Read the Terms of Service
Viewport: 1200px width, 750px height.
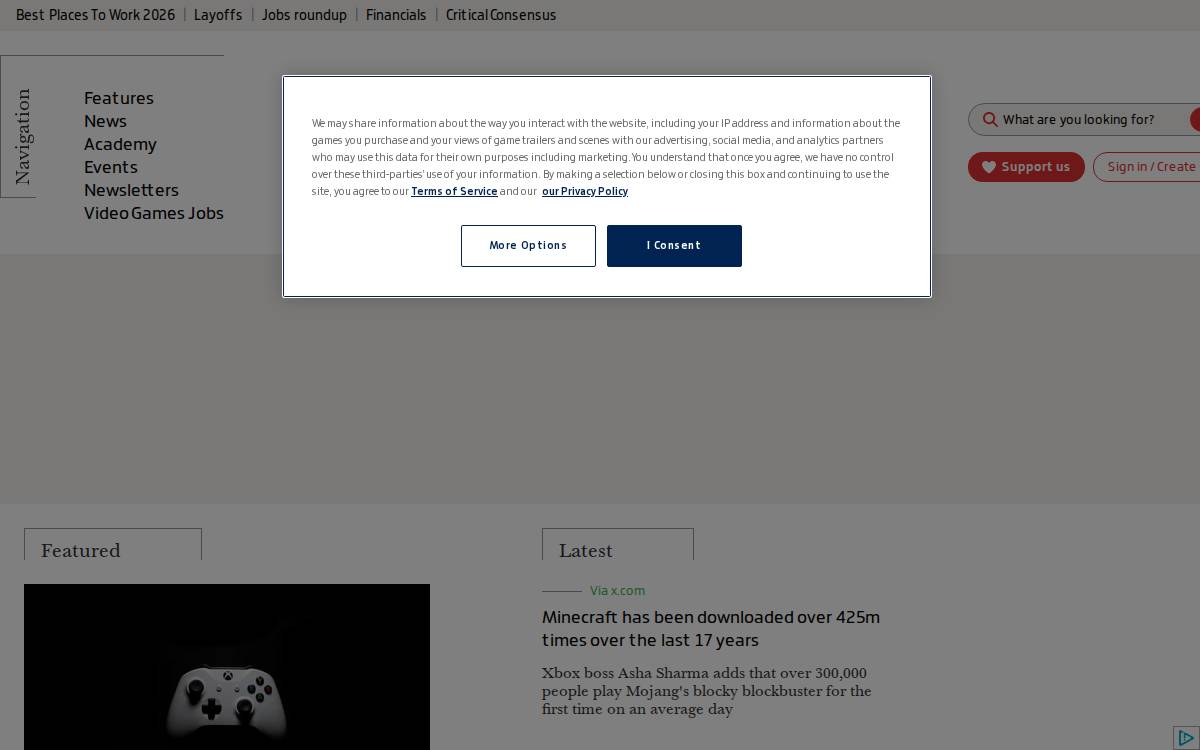pos(454,191)
